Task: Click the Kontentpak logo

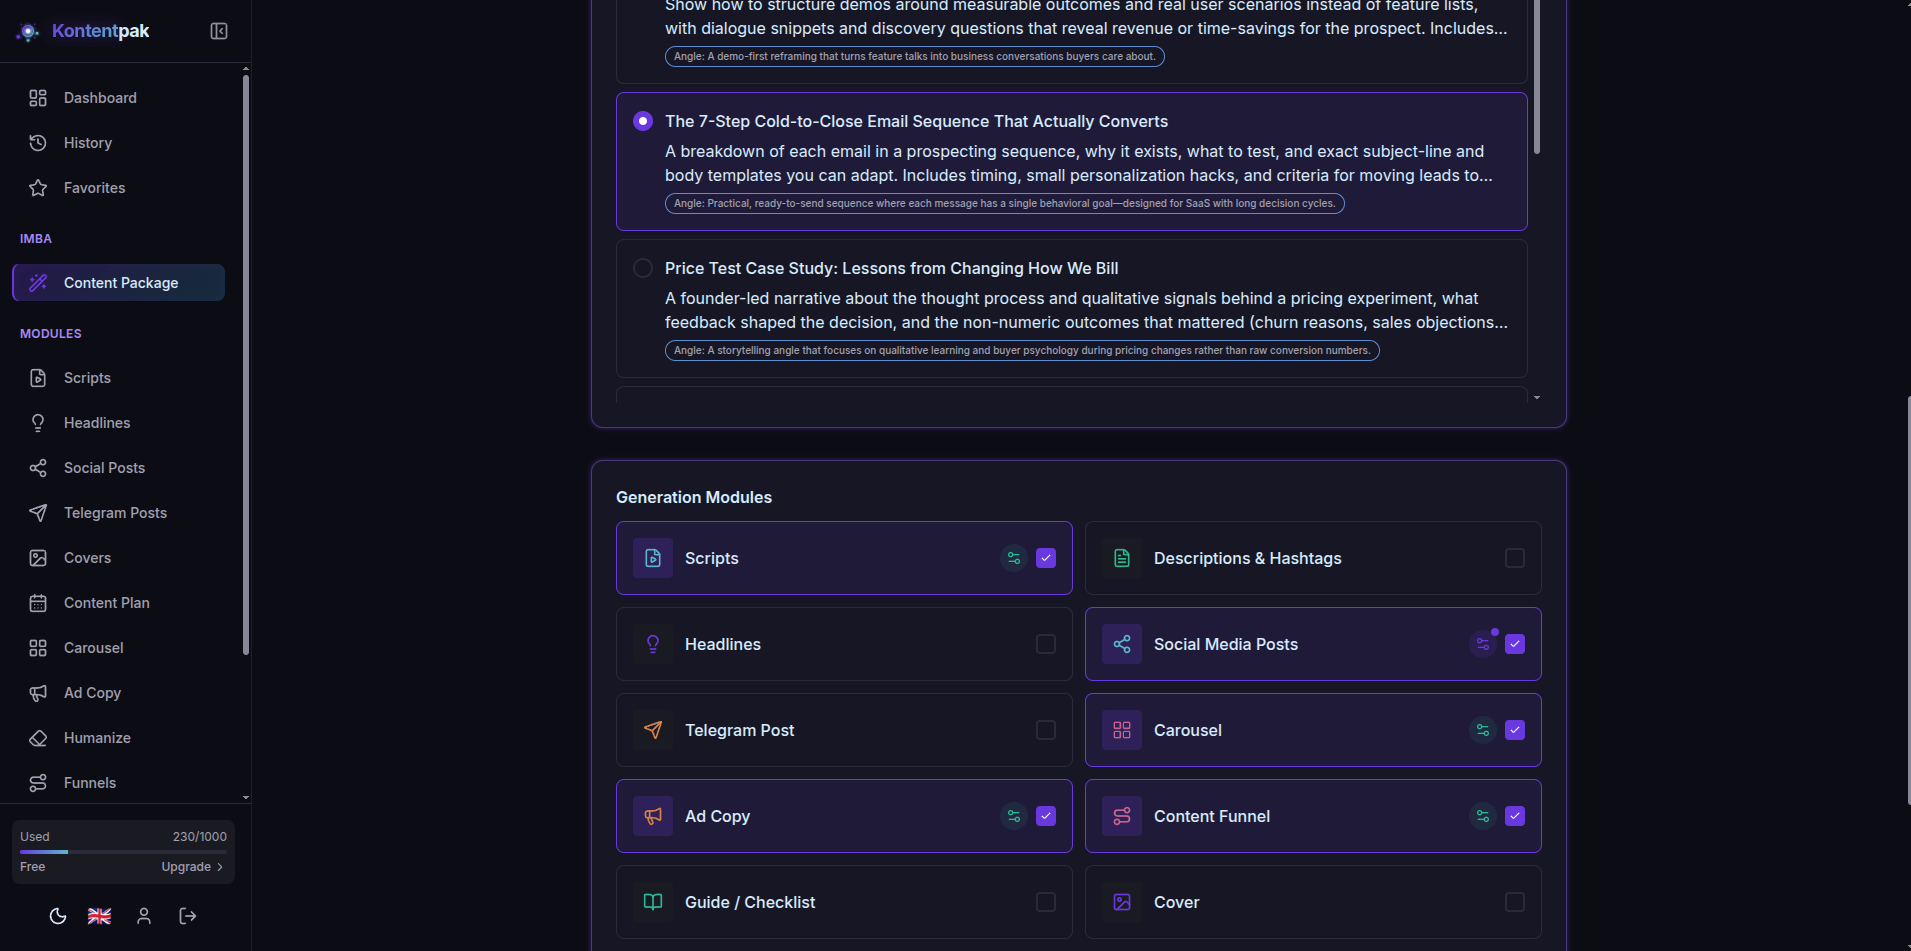Action: 84,31
